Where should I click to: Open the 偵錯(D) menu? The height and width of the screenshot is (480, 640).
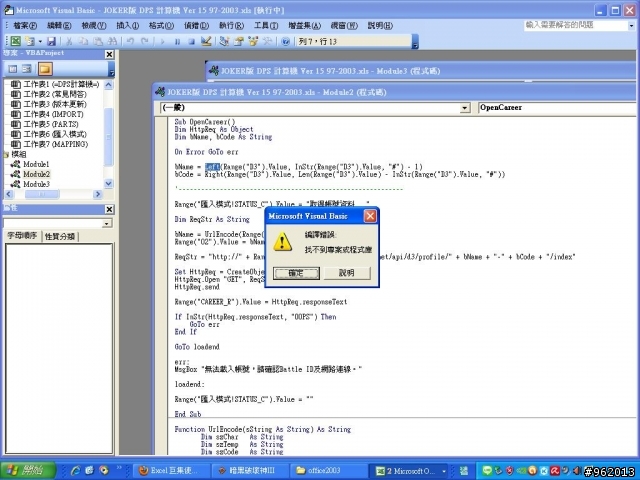click(196, 26)
